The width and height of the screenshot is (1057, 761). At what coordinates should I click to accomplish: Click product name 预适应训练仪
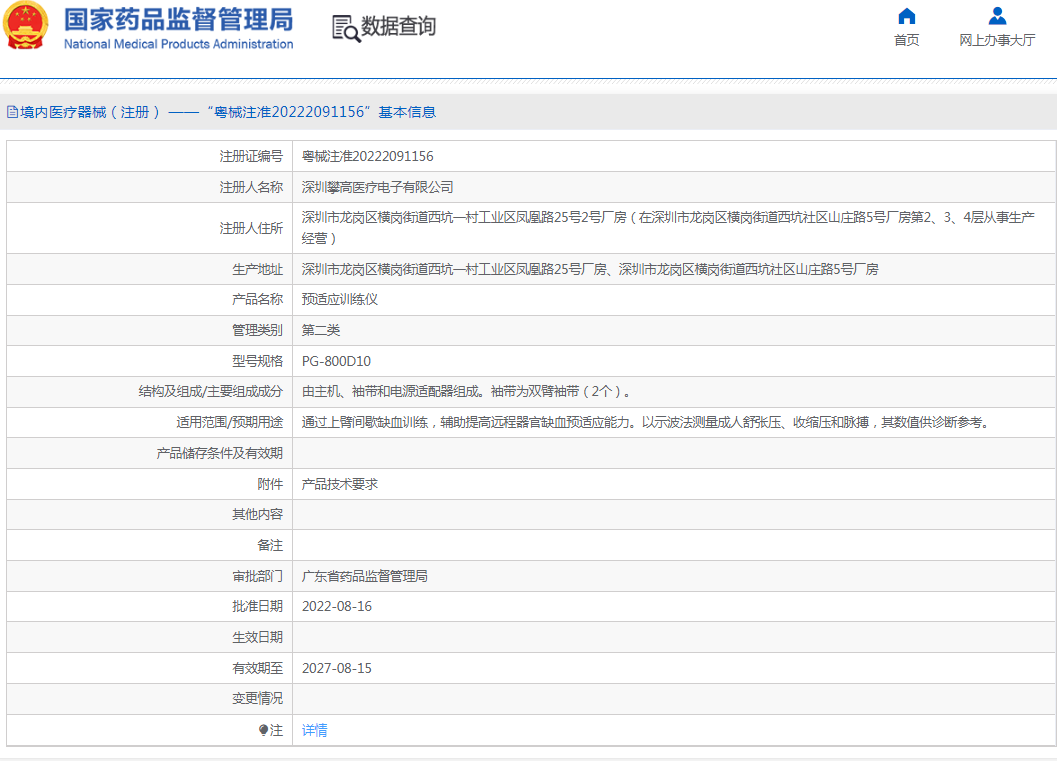pos(339,299)
